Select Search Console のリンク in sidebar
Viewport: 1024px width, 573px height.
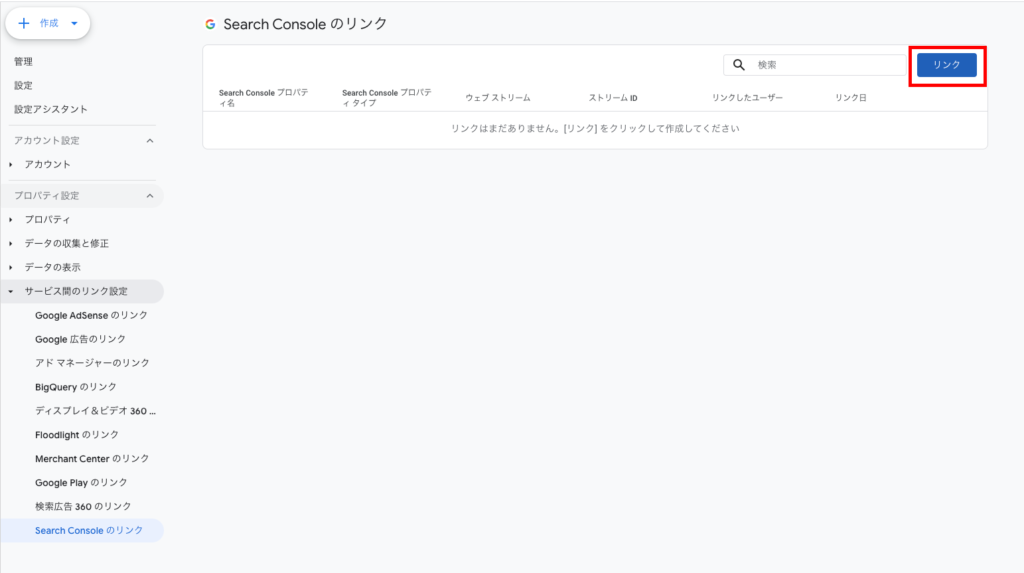coord(82,531)
